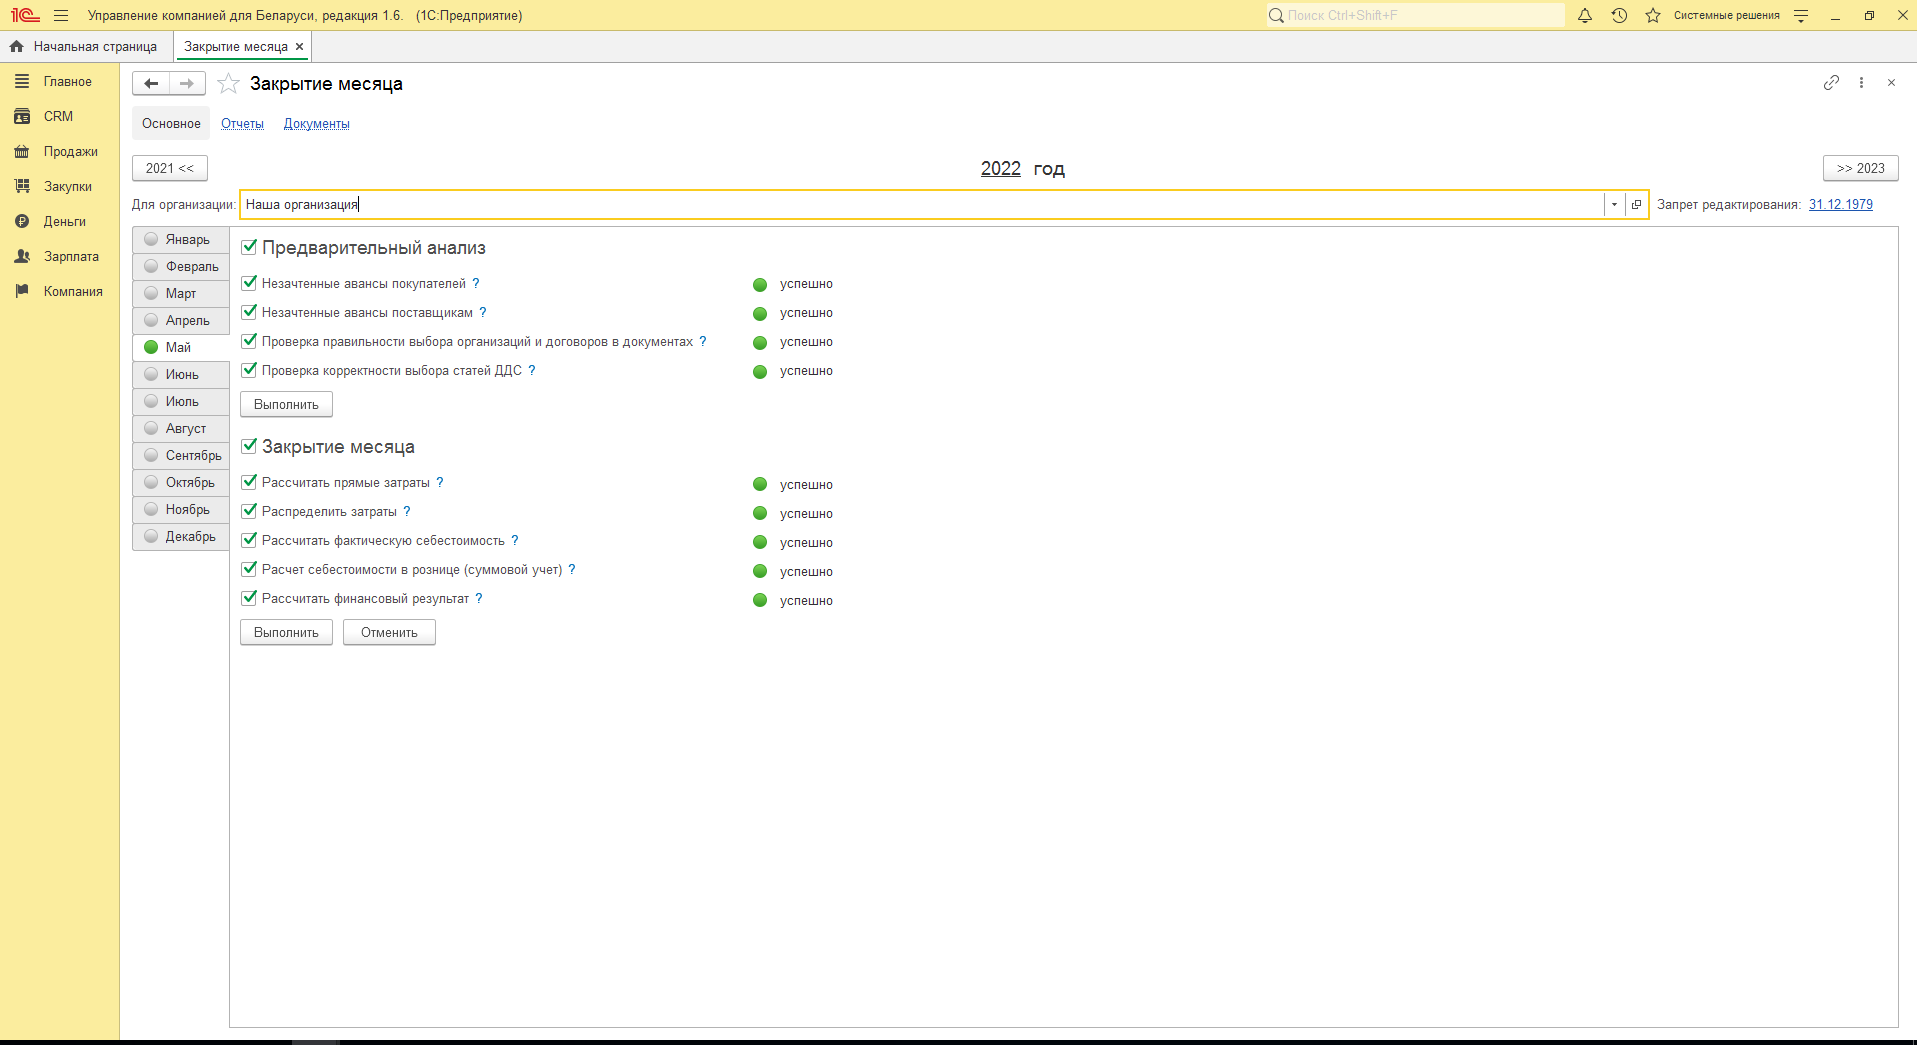
Task: Open the history clock icon
Action: click(x=1619, y=16)
